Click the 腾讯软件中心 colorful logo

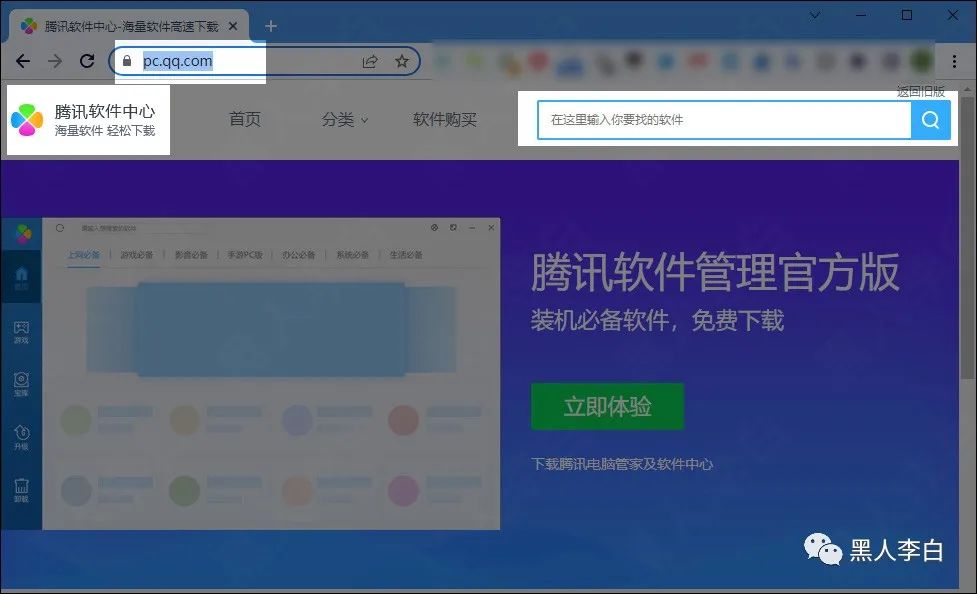pos(27,120)
